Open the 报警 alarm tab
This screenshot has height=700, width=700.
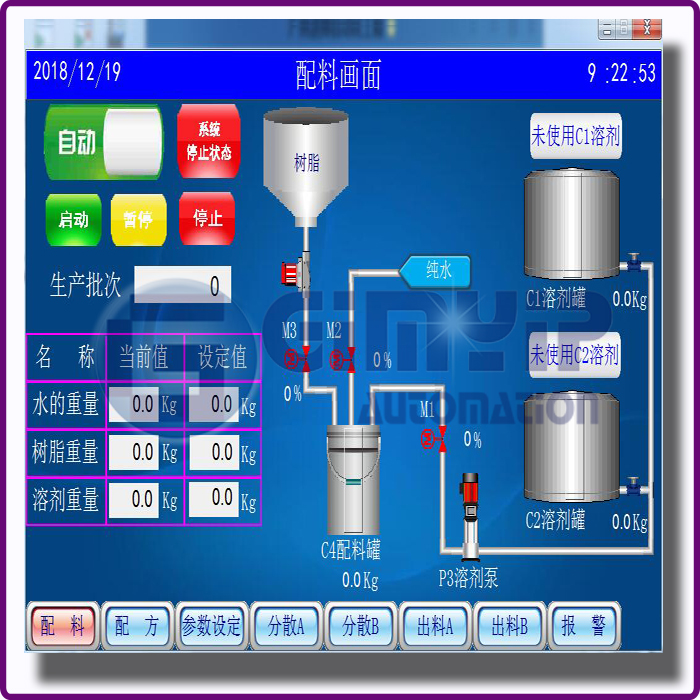[x=584, y=627]
